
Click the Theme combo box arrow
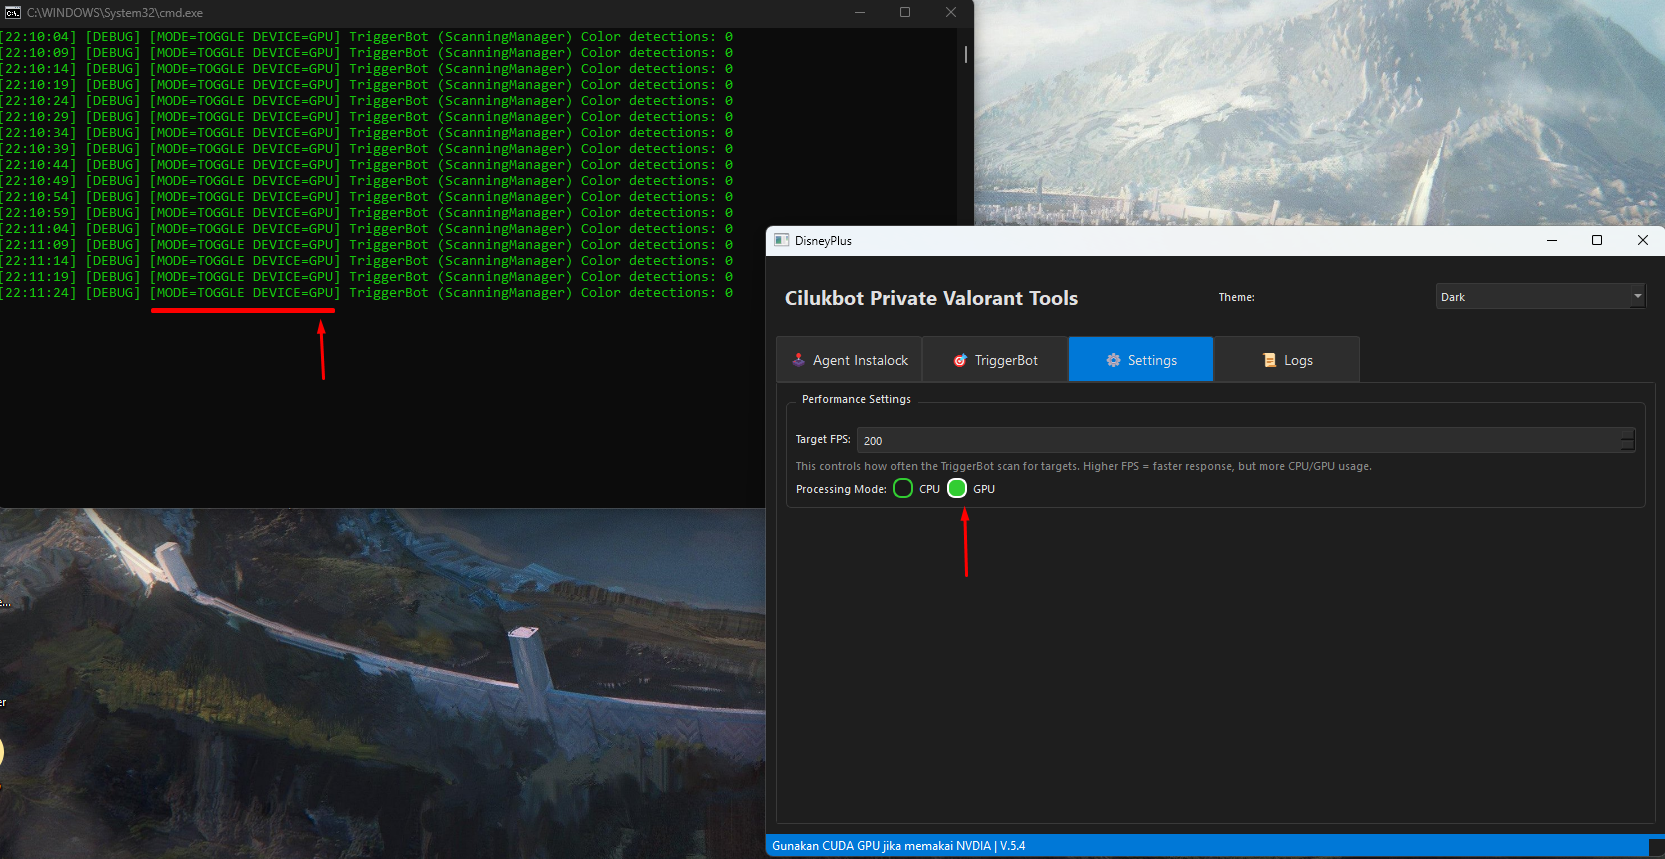[1637, 297]
